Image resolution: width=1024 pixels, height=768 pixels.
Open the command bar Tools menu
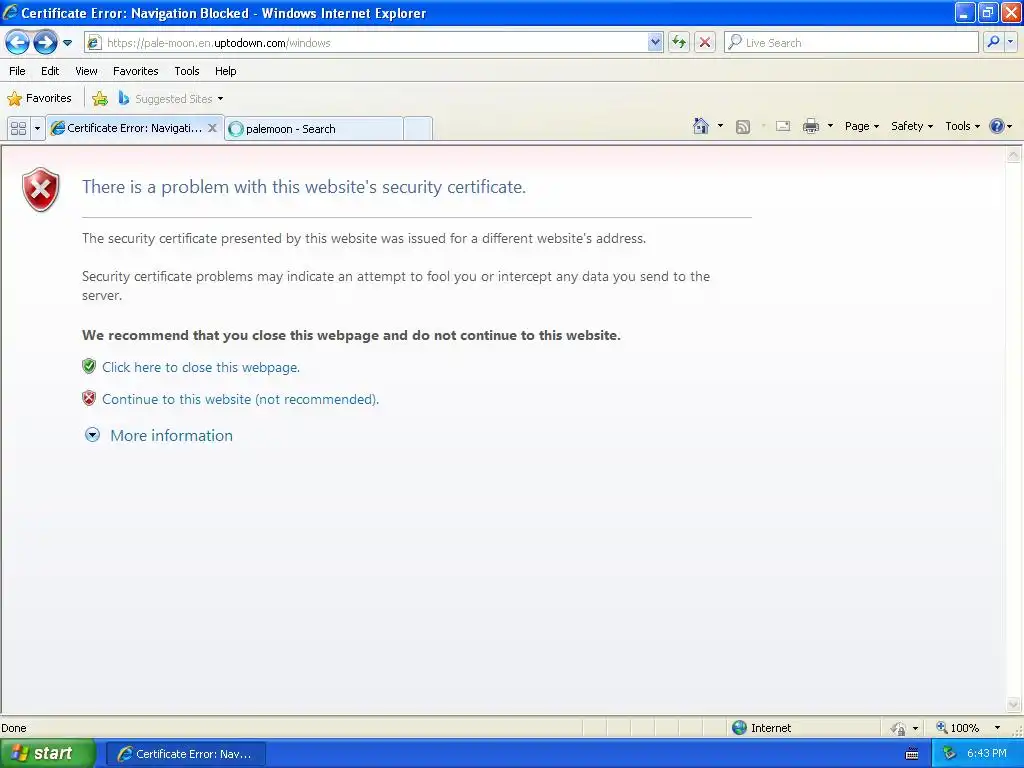[962, 126]
